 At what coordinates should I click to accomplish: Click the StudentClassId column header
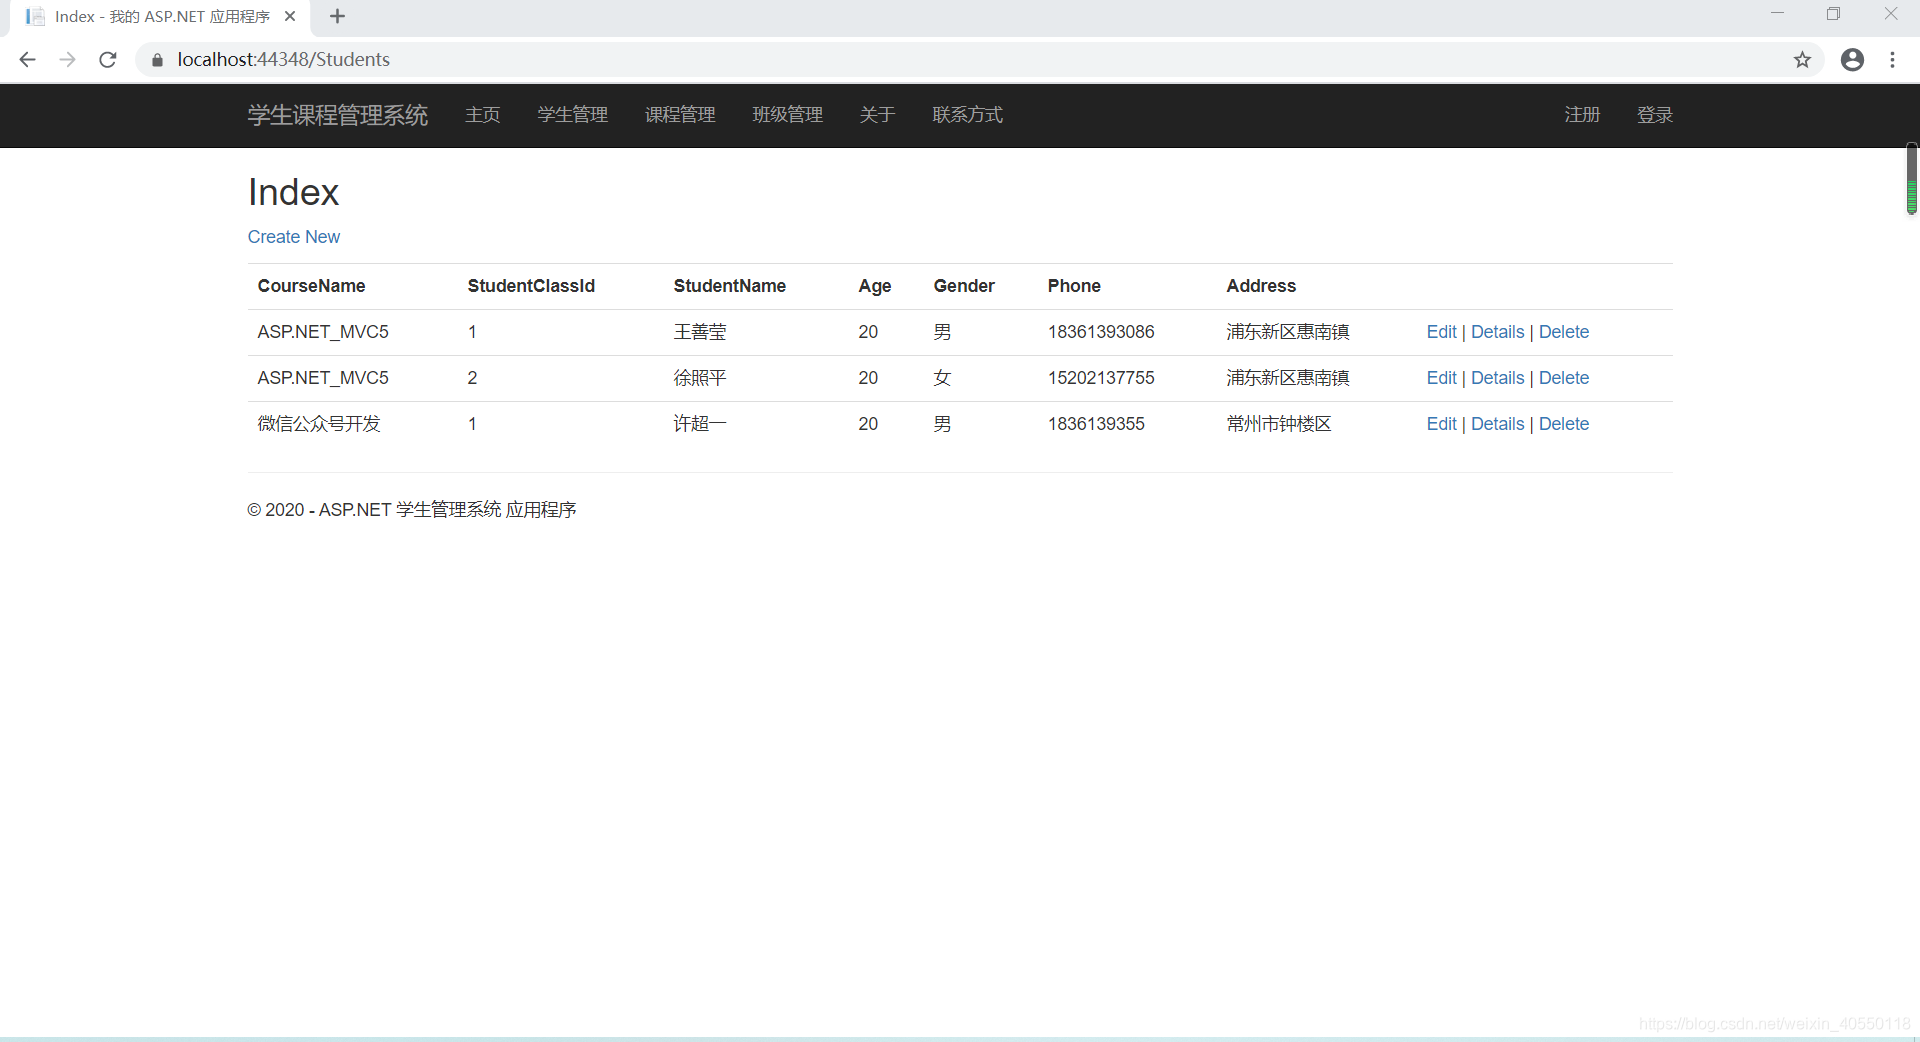click(531, 286)
